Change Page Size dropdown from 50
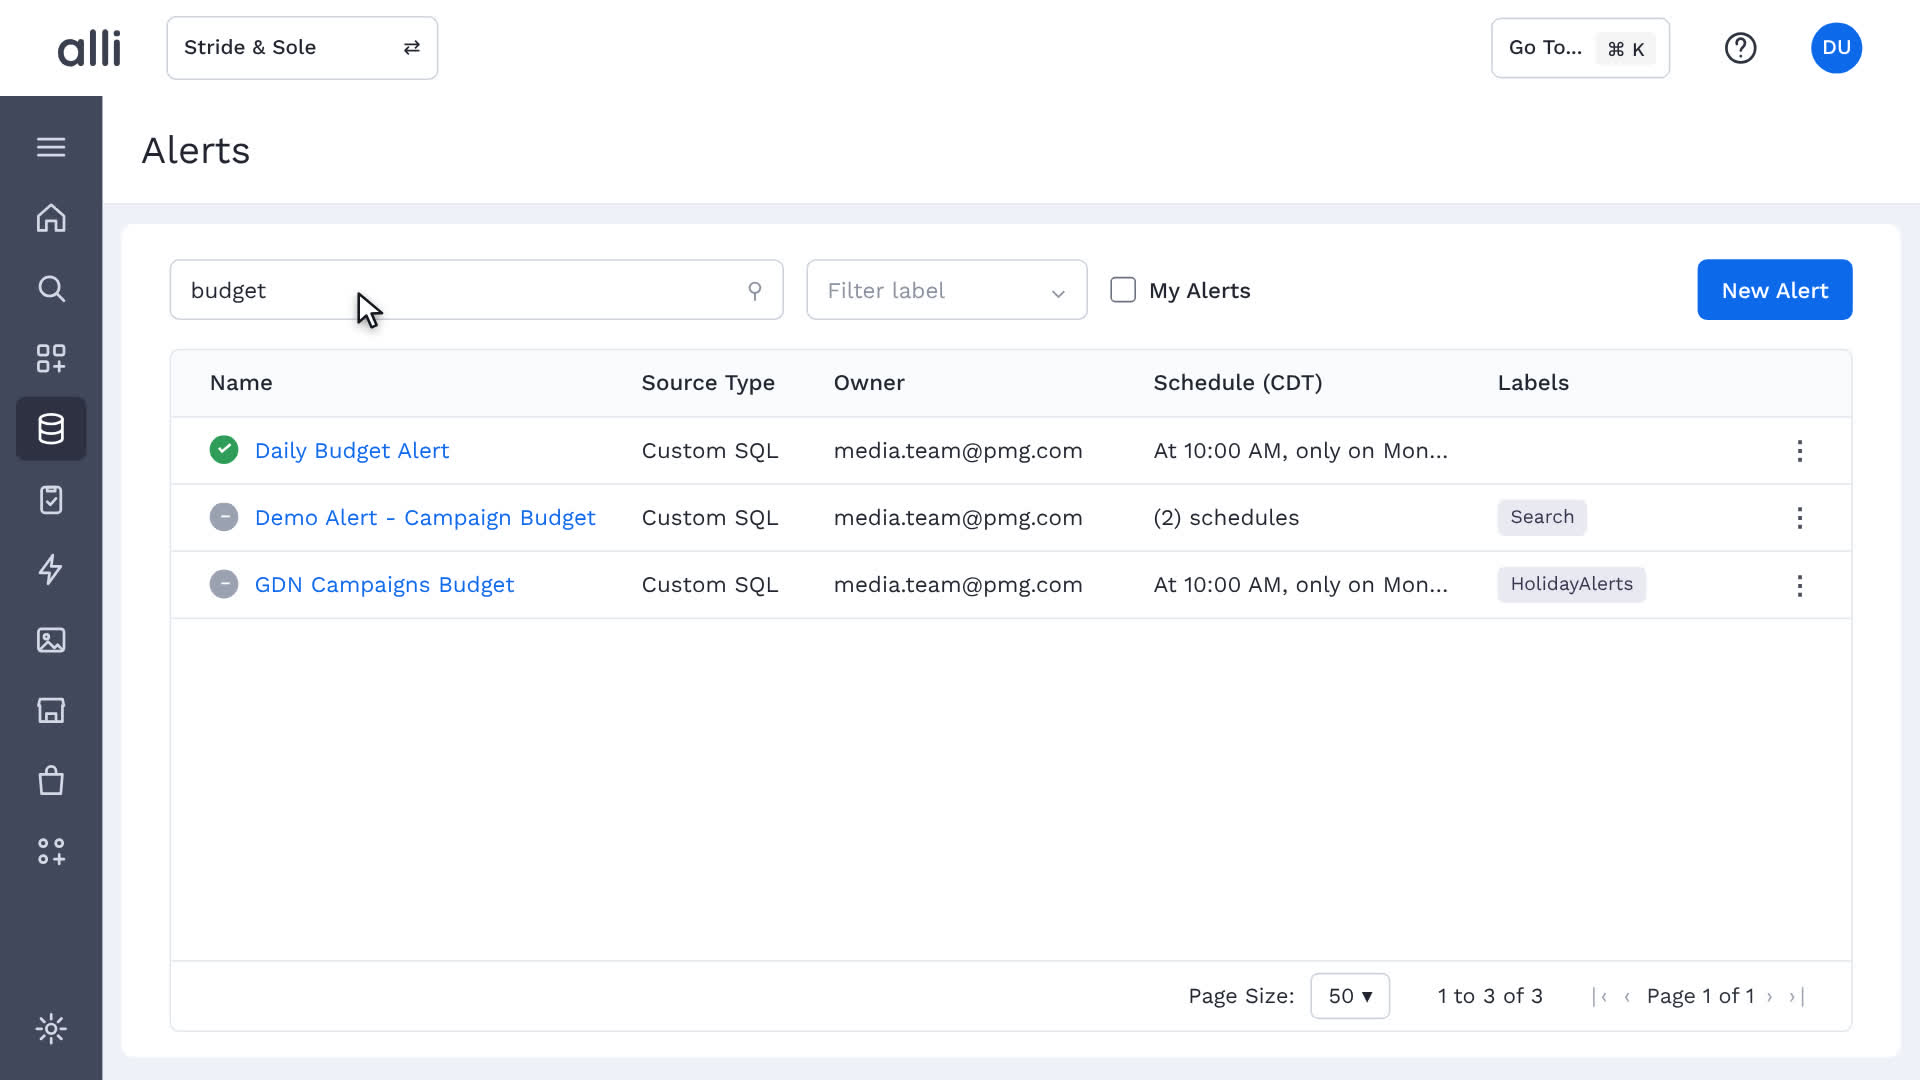This screenshot has width=1920, height=1080. [1350, 996]
